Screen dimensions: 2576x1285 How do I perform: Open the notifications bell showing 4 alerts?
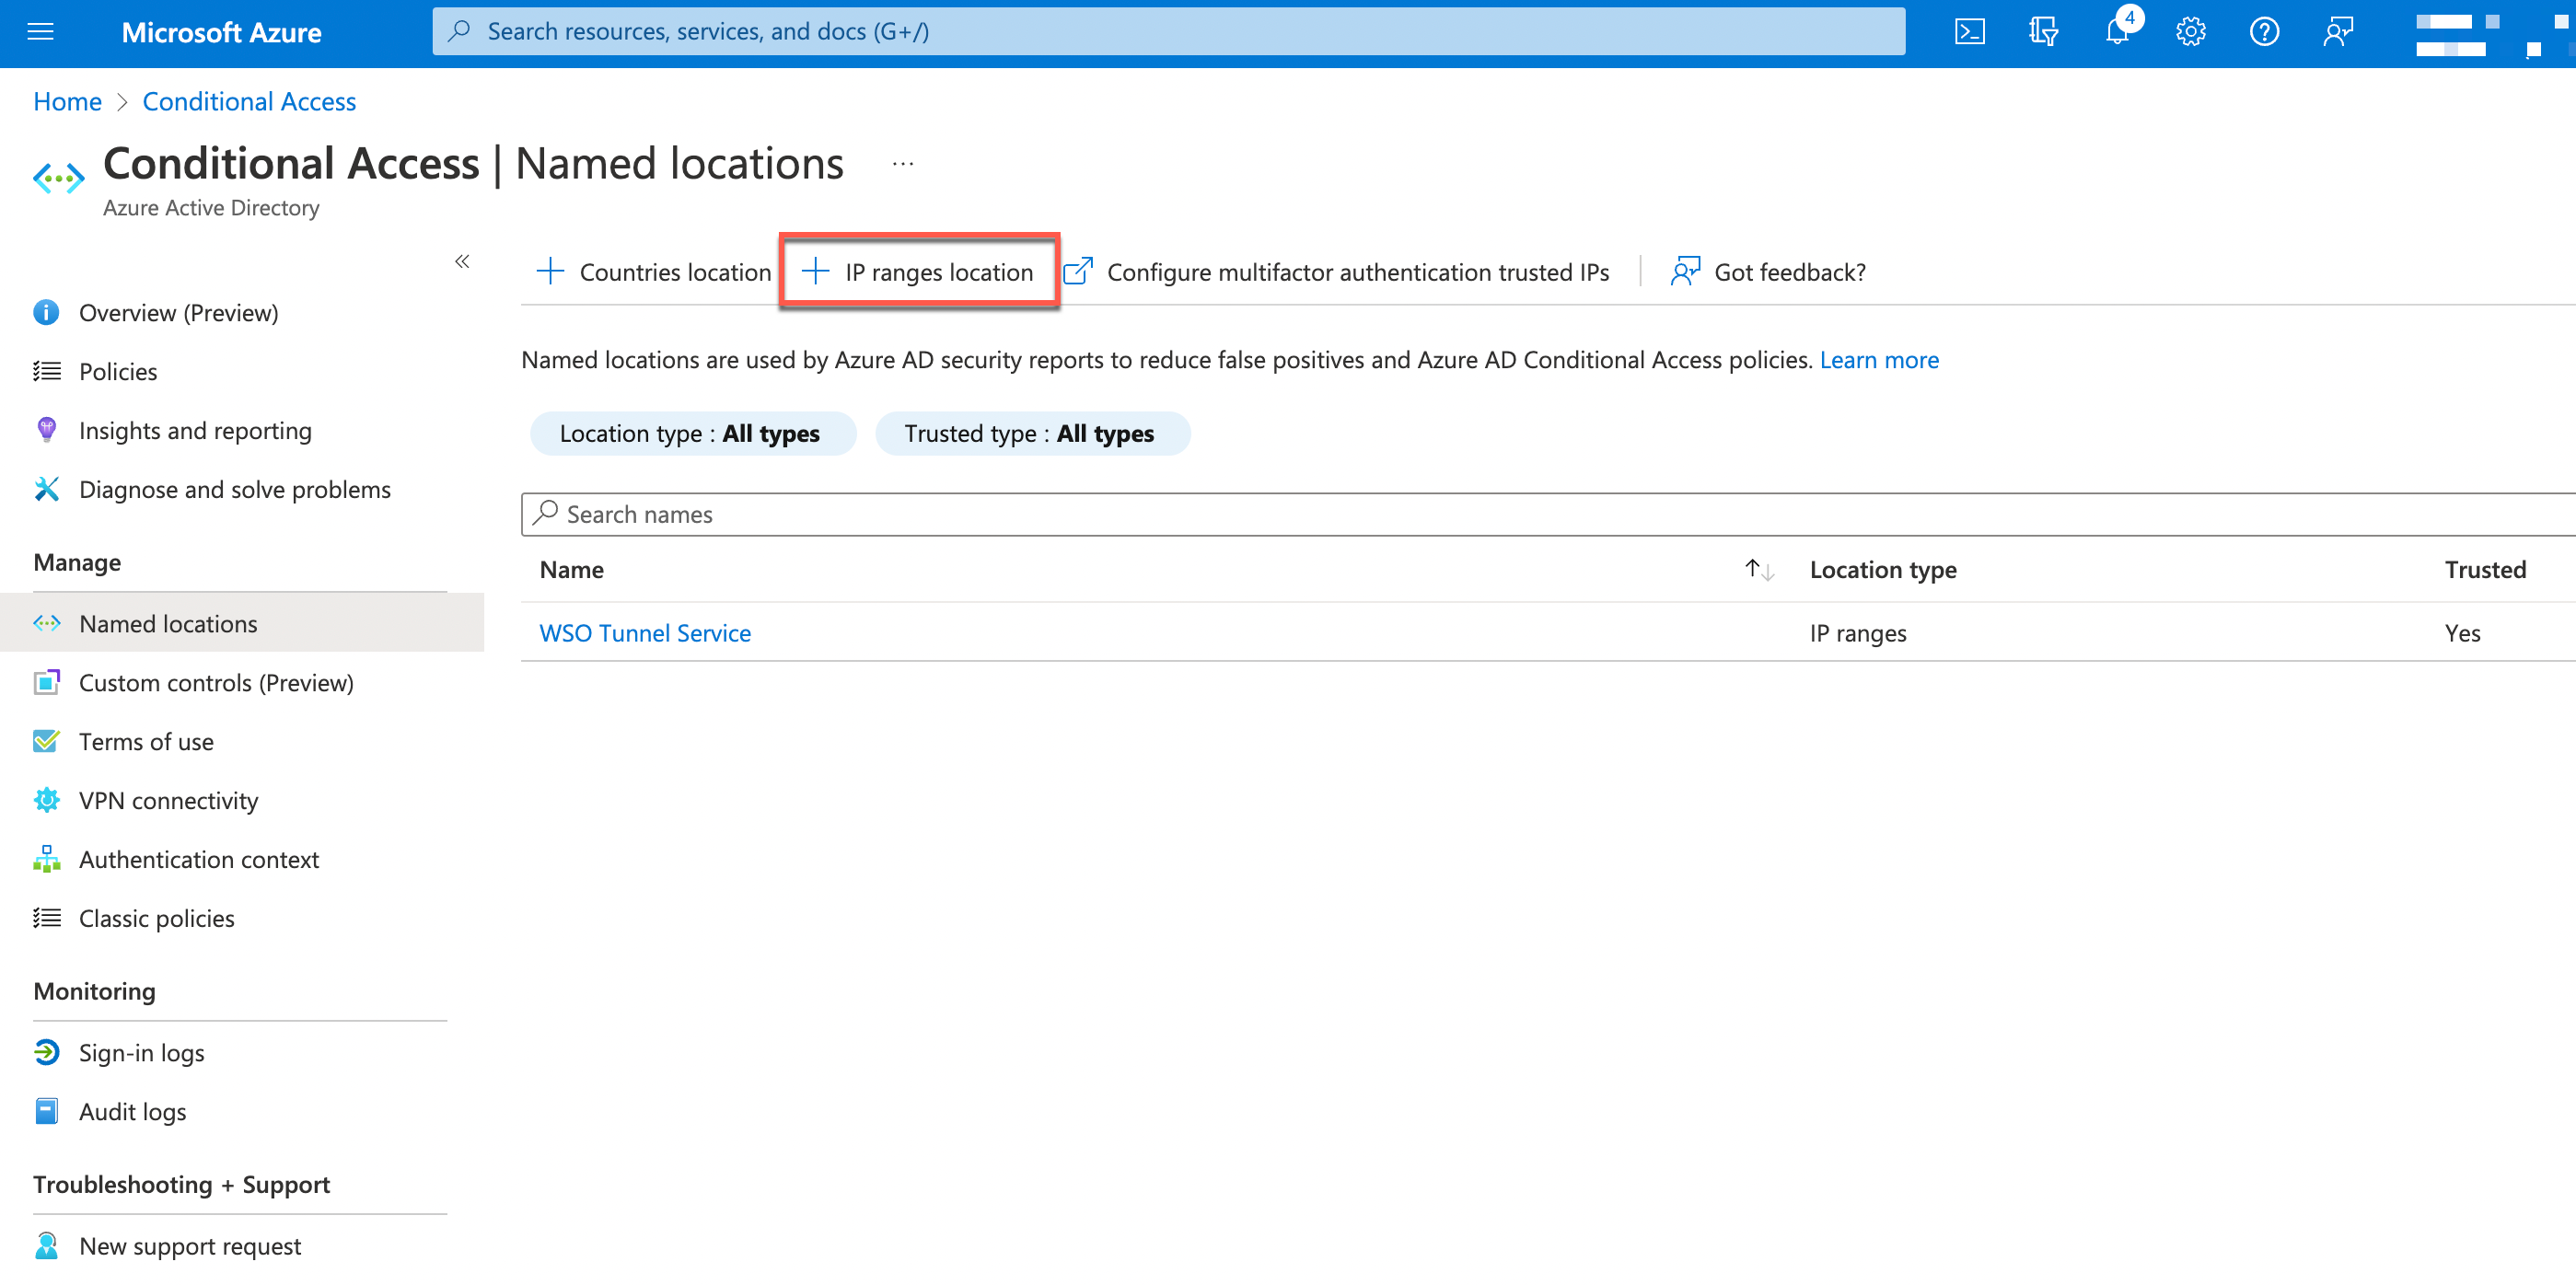click(2117, 31)
